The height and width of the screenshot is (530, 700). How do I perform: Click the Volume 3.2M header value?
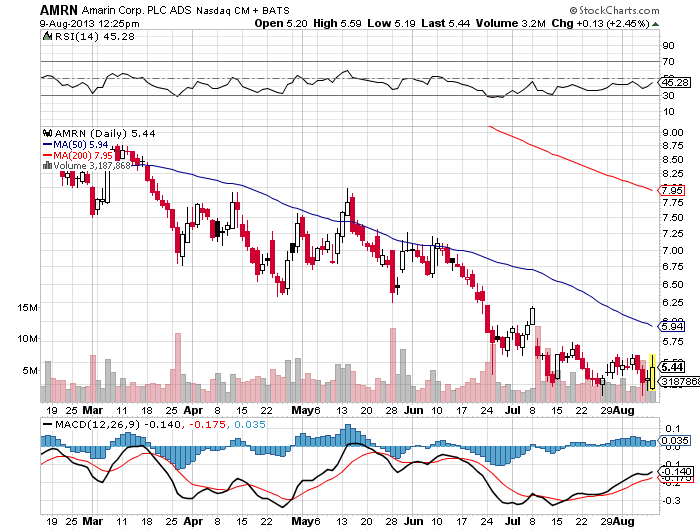click(511, 23)
